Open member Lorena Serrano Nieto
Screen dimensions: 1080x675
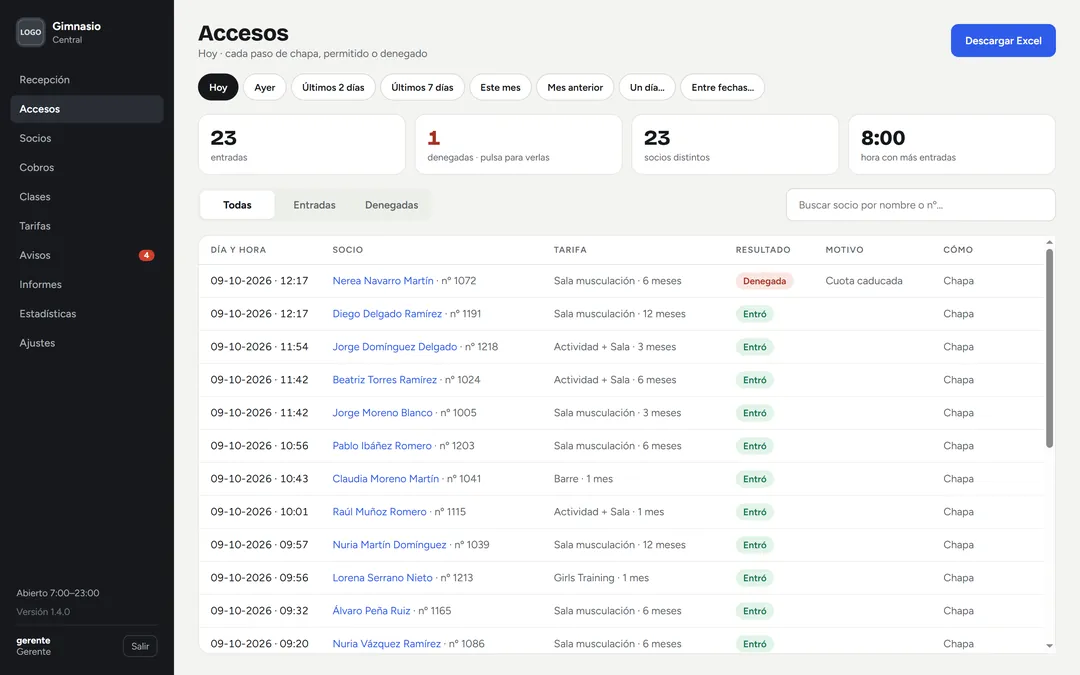(382, 578)
